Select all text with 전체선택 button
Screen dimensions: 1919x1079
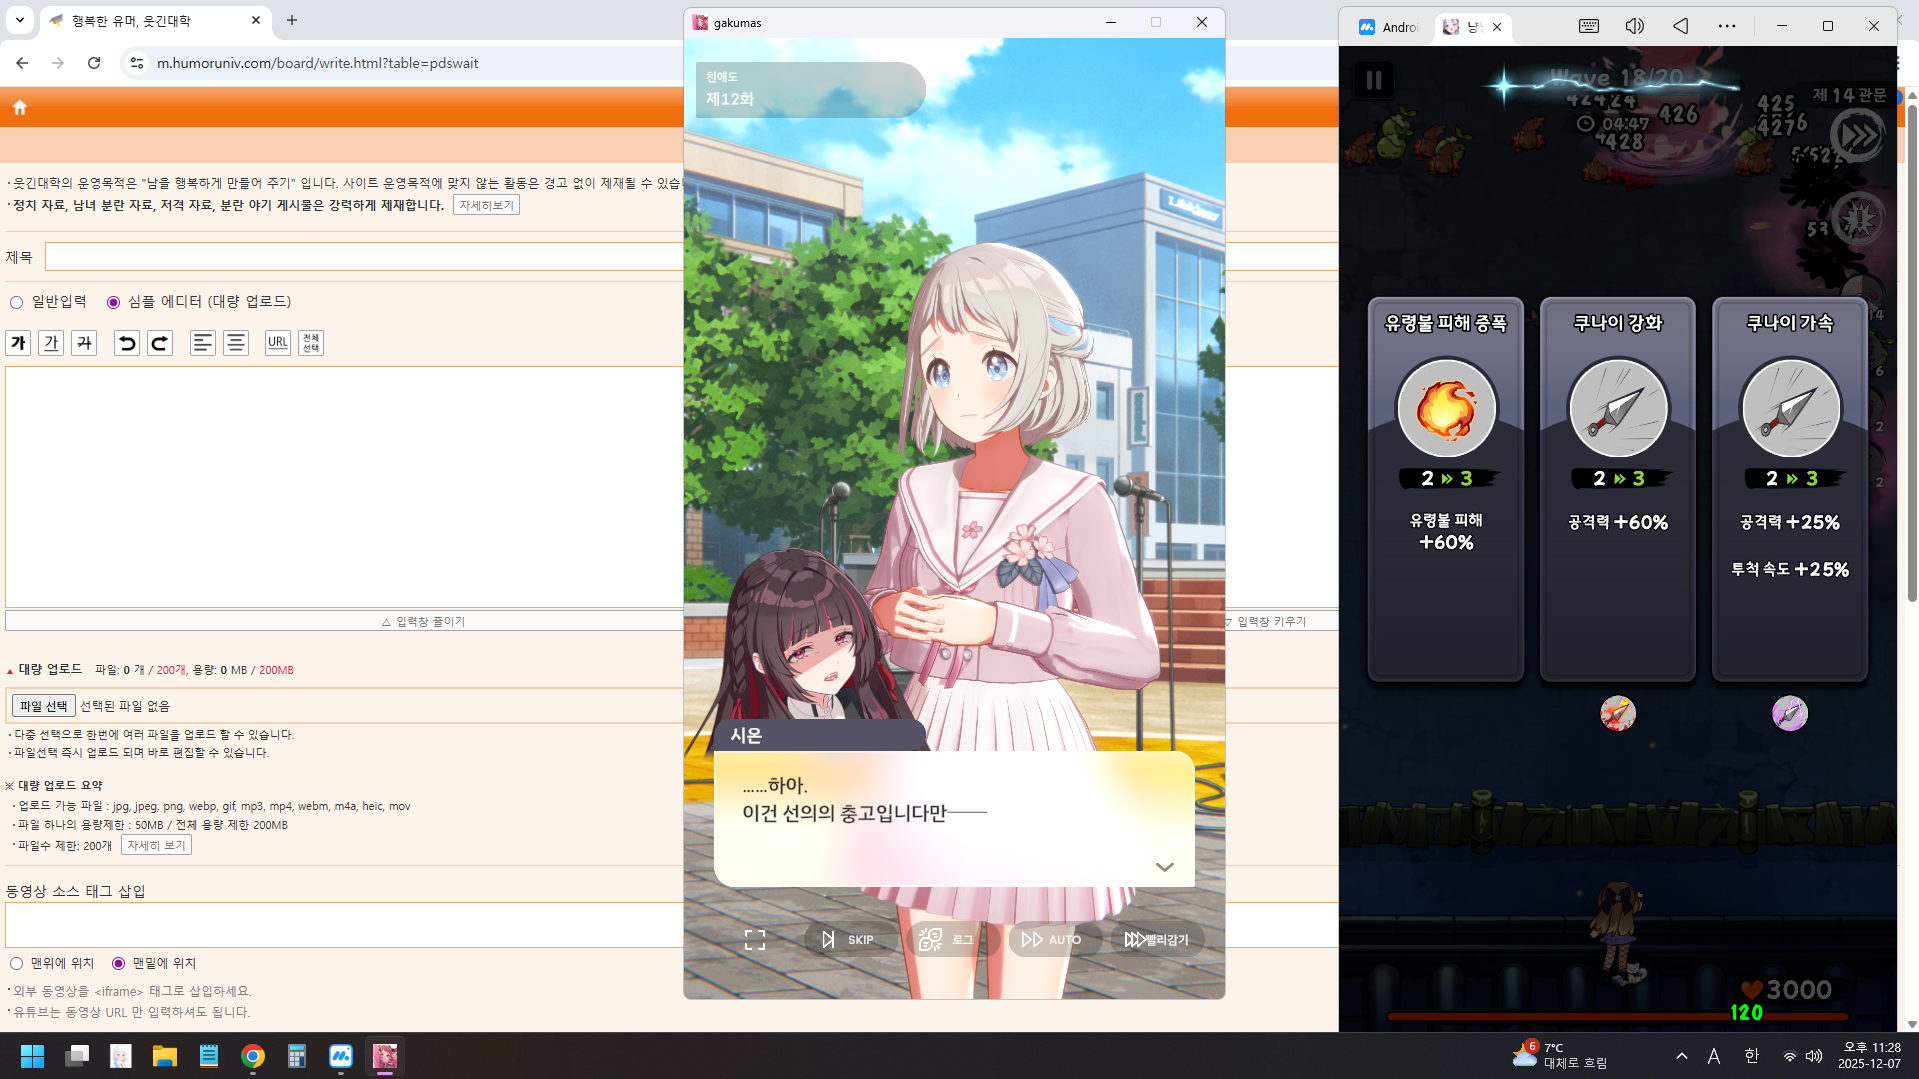(x=311, y=343)
